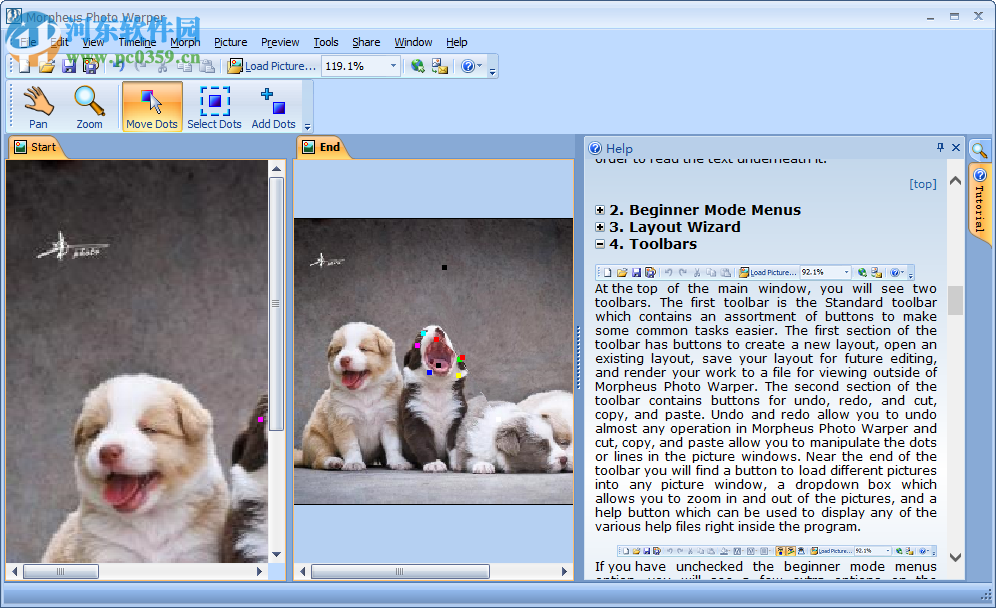The image size is (996, 608).
Task: Expand the '2. Beginner Mode Menus' section
Action: 599,210
